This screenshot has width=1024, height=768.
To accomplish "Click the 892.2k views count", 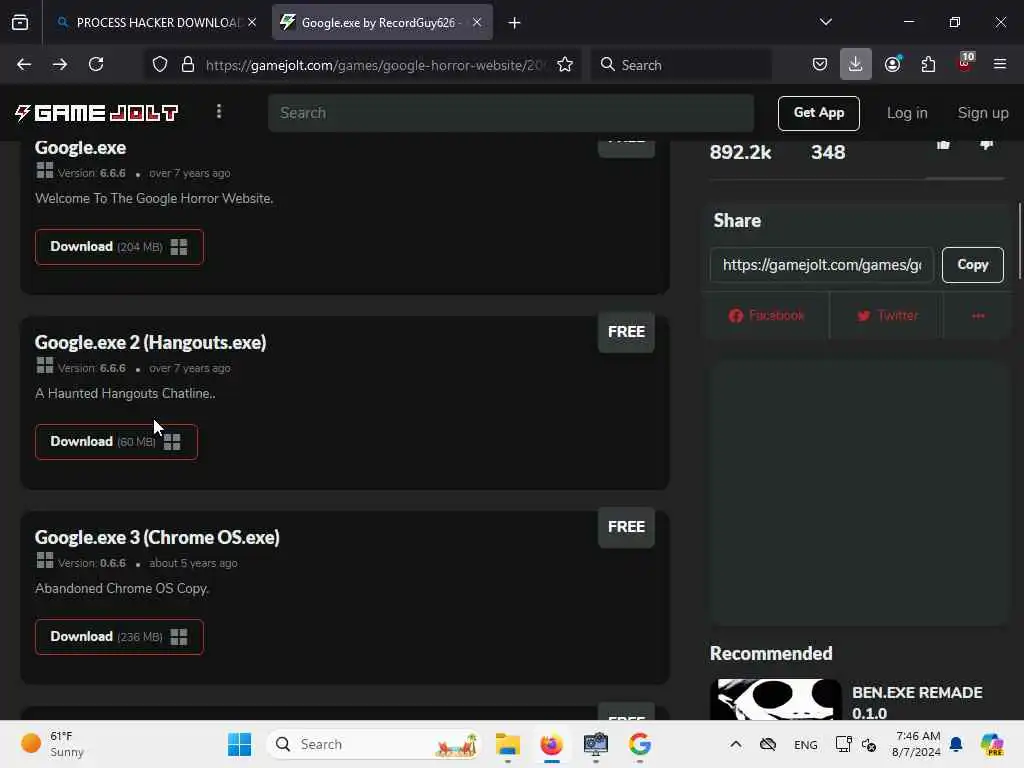I will [x=740, y=152].
